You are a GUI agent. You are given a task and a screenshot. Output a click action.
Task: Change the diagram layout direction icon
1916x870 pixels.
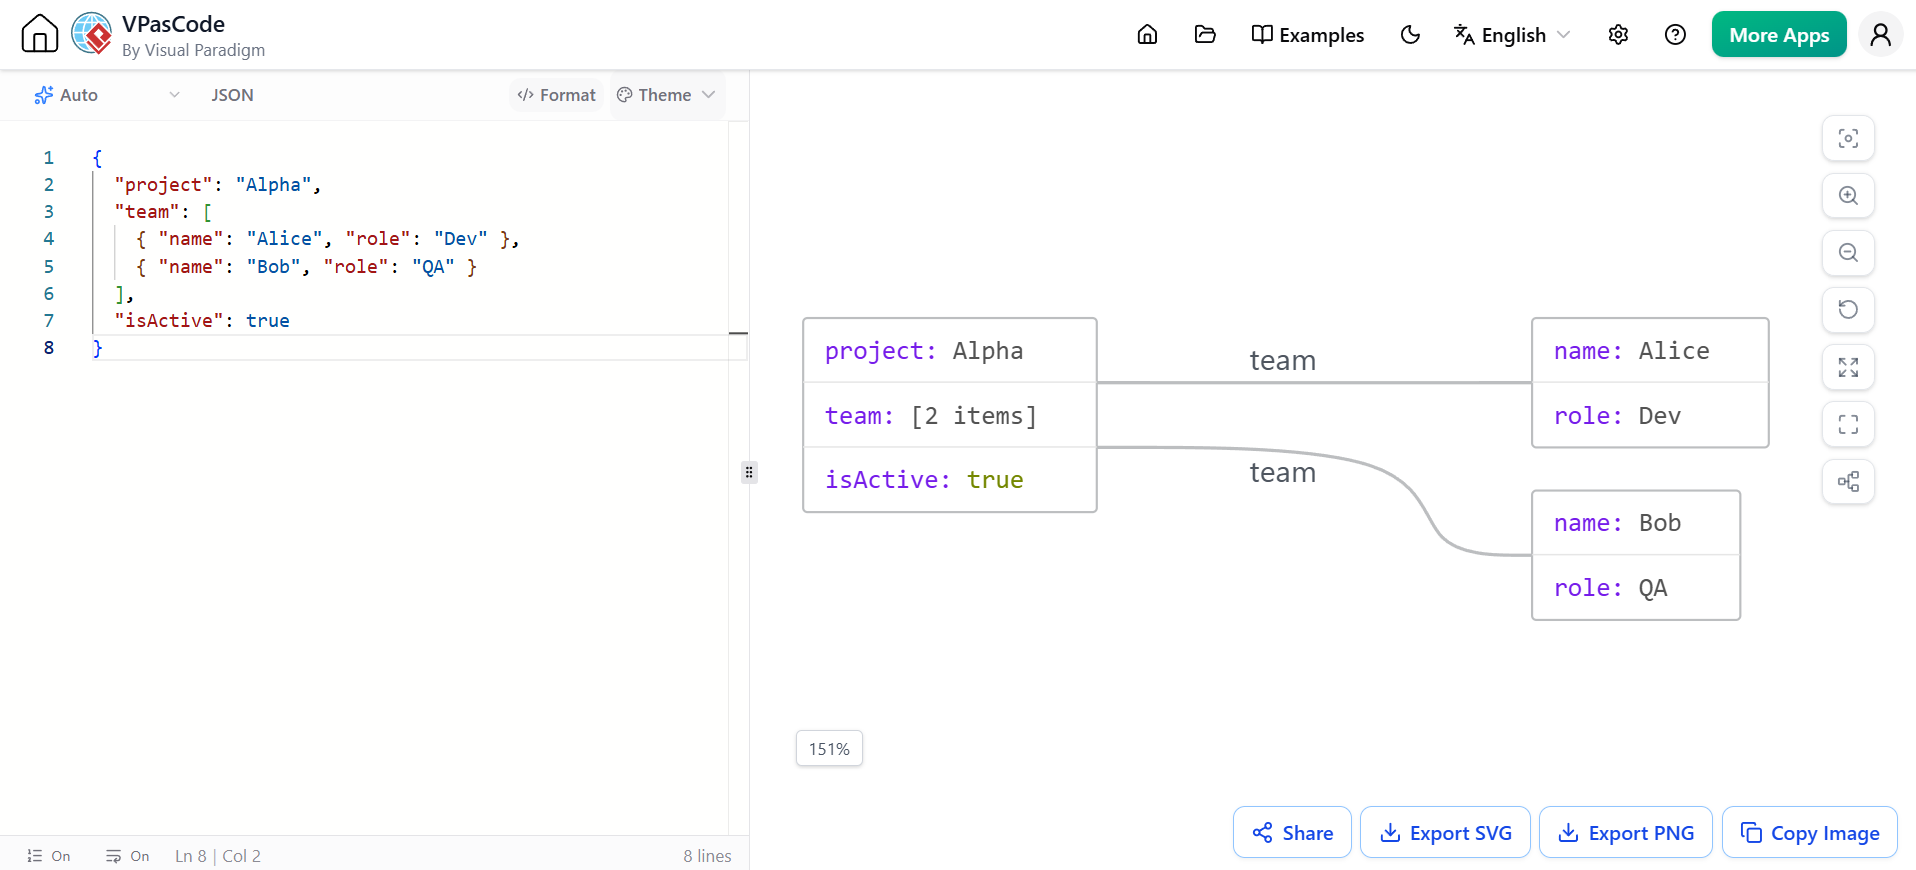[x=1848, y=481]
